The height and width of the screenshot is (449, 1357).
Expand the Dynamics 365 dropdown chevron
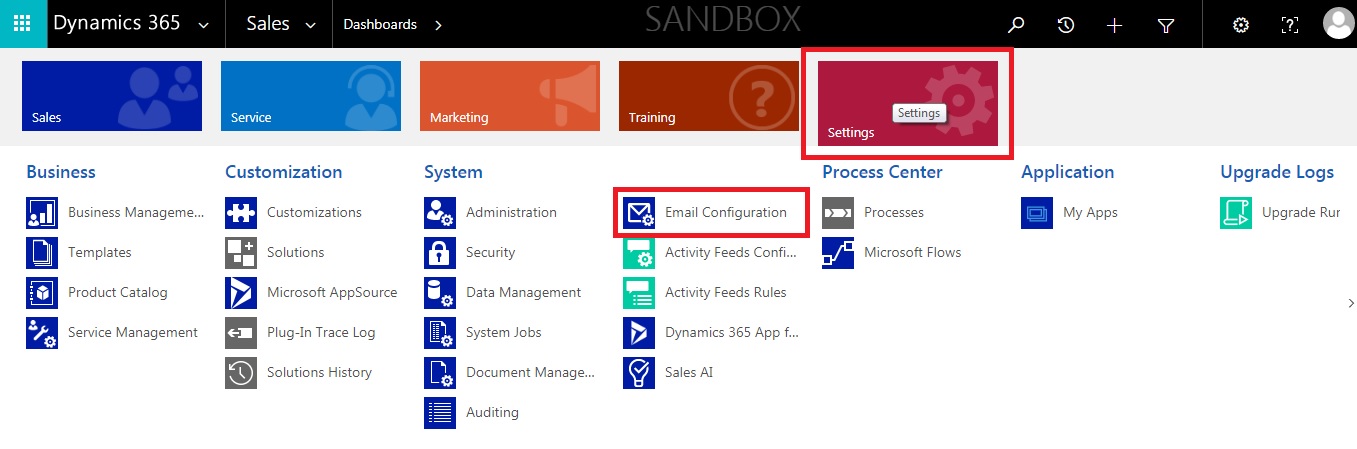point(204,25)
